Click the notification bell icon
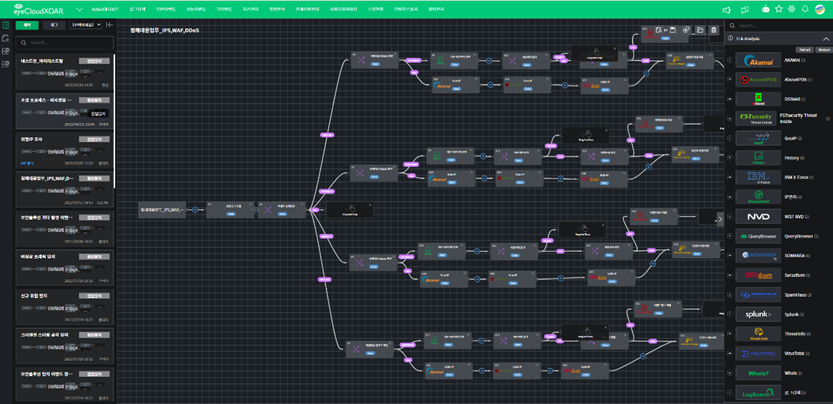This screenshot has height=404, width=833. [x=805, y=9]
